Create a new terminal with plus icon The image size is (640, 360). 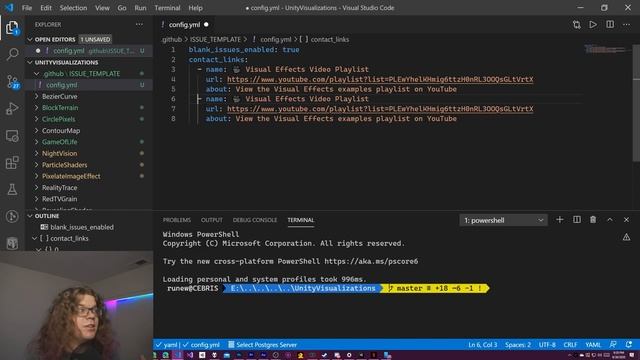coord(560,220)
